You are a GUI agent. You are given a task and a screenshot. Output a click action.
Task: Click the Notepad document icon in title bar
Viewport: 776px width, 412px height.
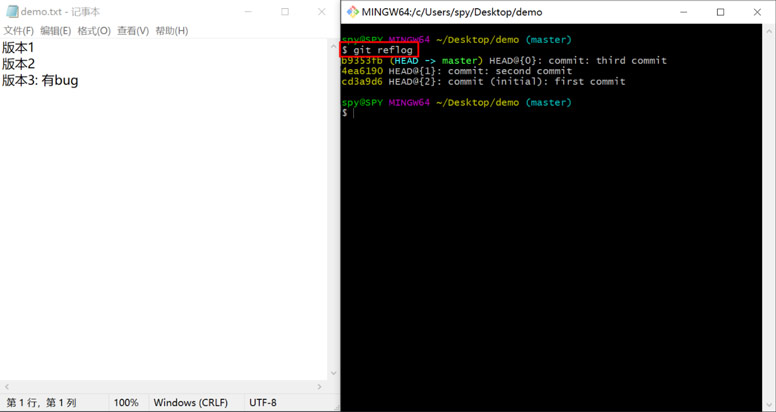[x=12, y=12]
